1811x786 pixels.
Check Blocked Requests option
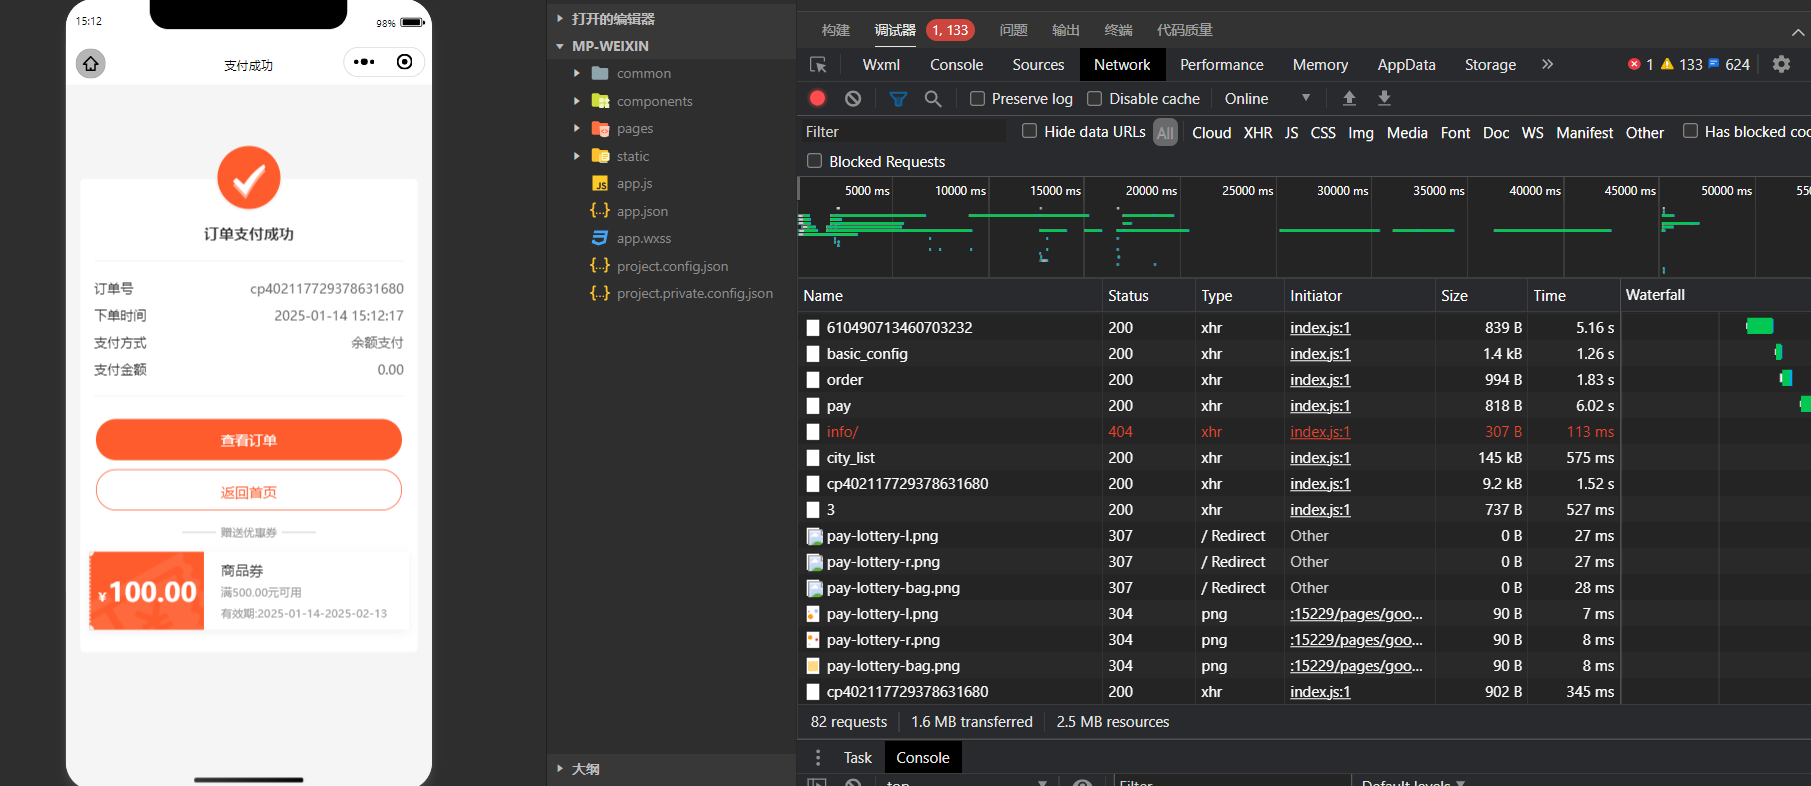[x=814, y=161]
